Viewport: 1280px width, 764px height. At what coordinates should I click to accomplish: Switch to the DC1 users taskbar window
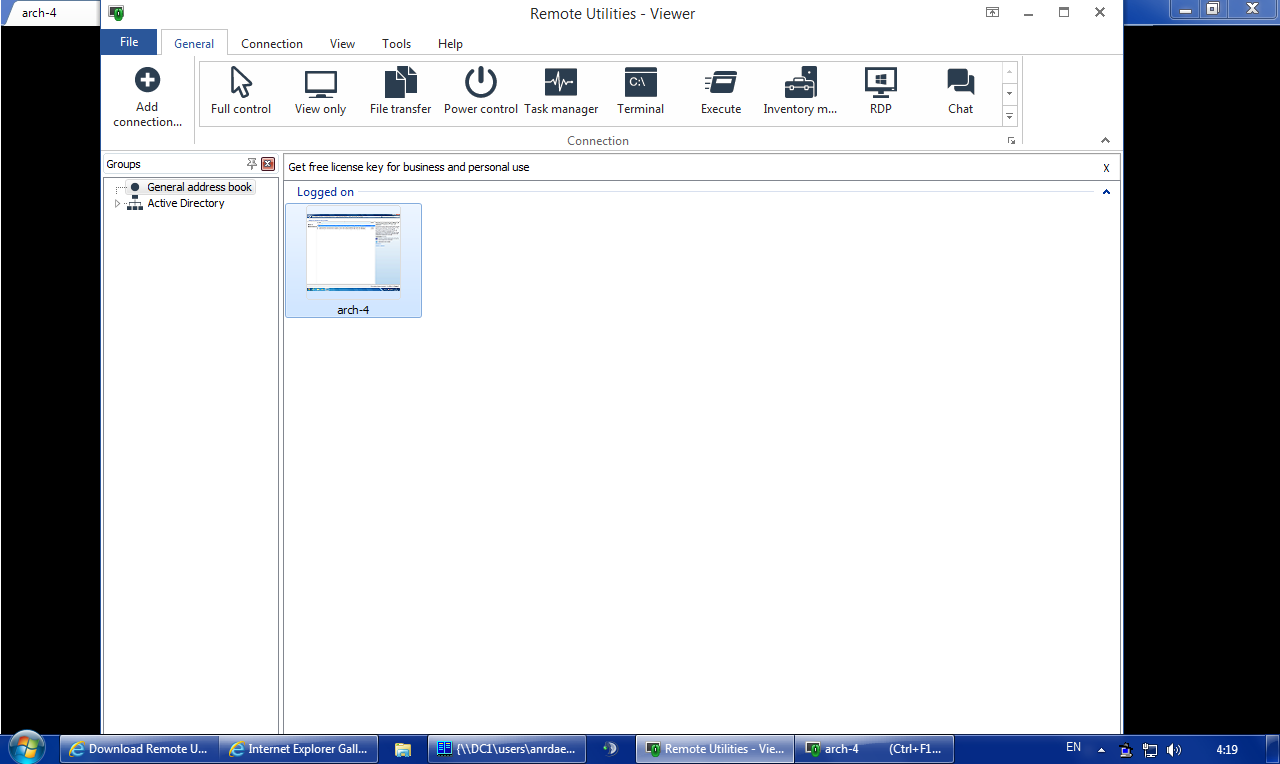point(506,748)
